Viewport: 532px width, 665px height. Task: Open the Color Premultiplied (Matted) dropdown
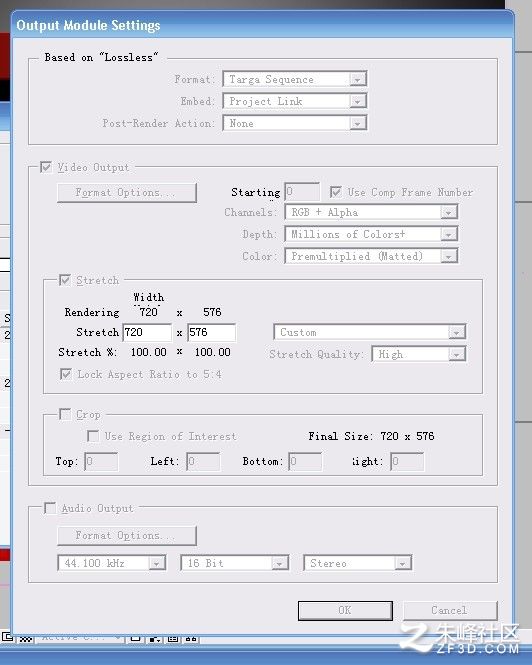coord(371,256)
